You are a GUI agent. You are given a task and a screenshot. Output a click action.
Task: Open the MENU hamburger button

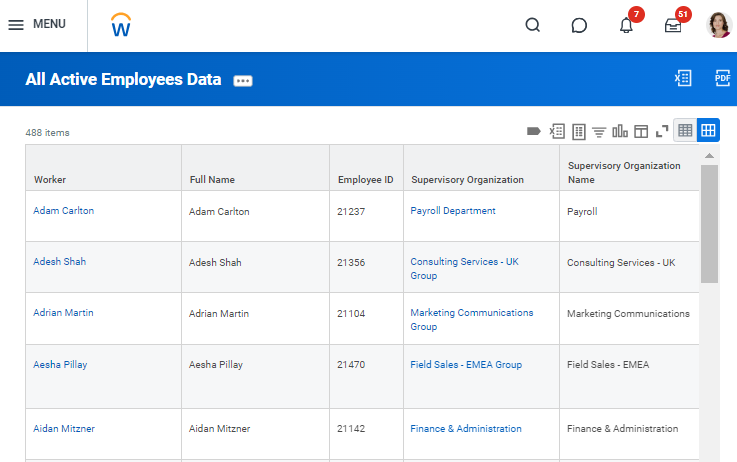click(37, 24)
